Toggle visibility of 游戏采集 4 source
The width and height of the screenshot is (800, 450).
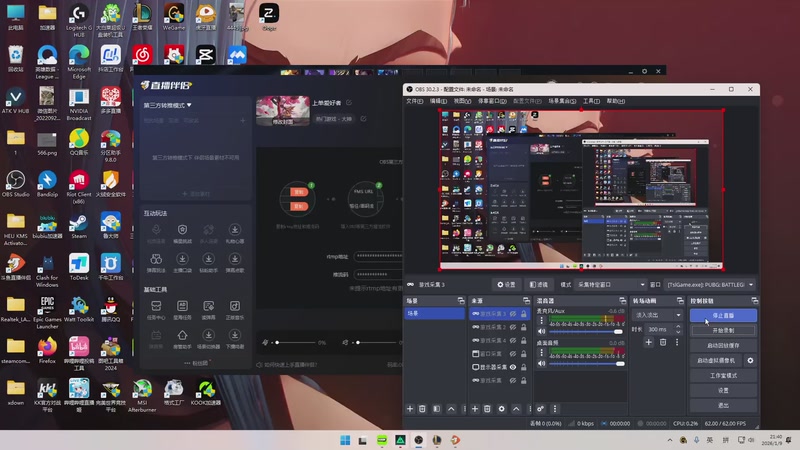pos(513,340)
